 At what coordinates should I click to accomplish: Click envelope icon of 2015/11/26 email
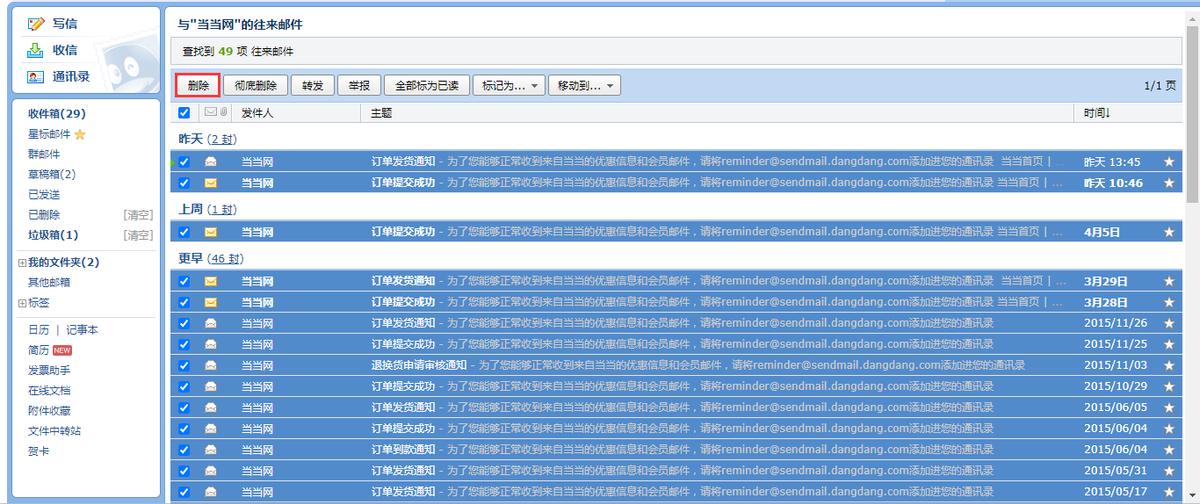click(211, 323)
